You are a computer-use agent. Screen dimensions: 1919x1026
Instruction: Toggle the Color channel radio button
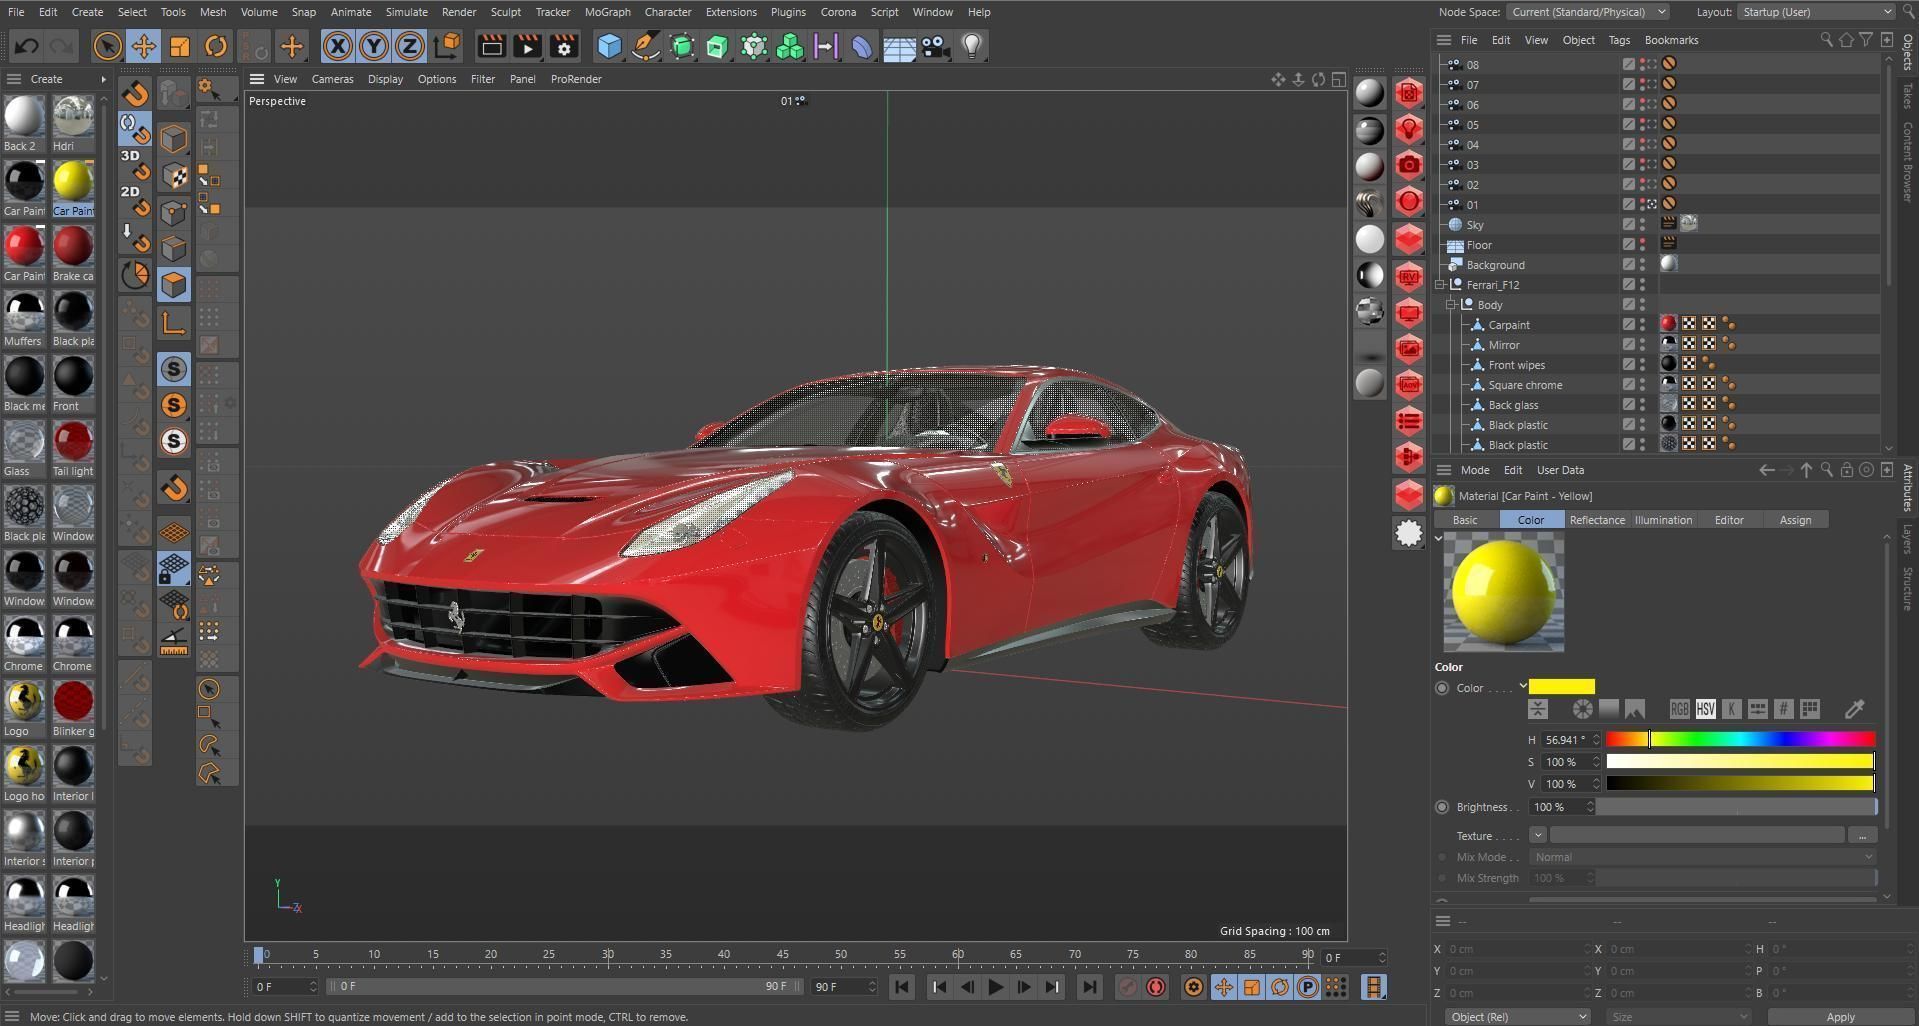(1442, 688)
